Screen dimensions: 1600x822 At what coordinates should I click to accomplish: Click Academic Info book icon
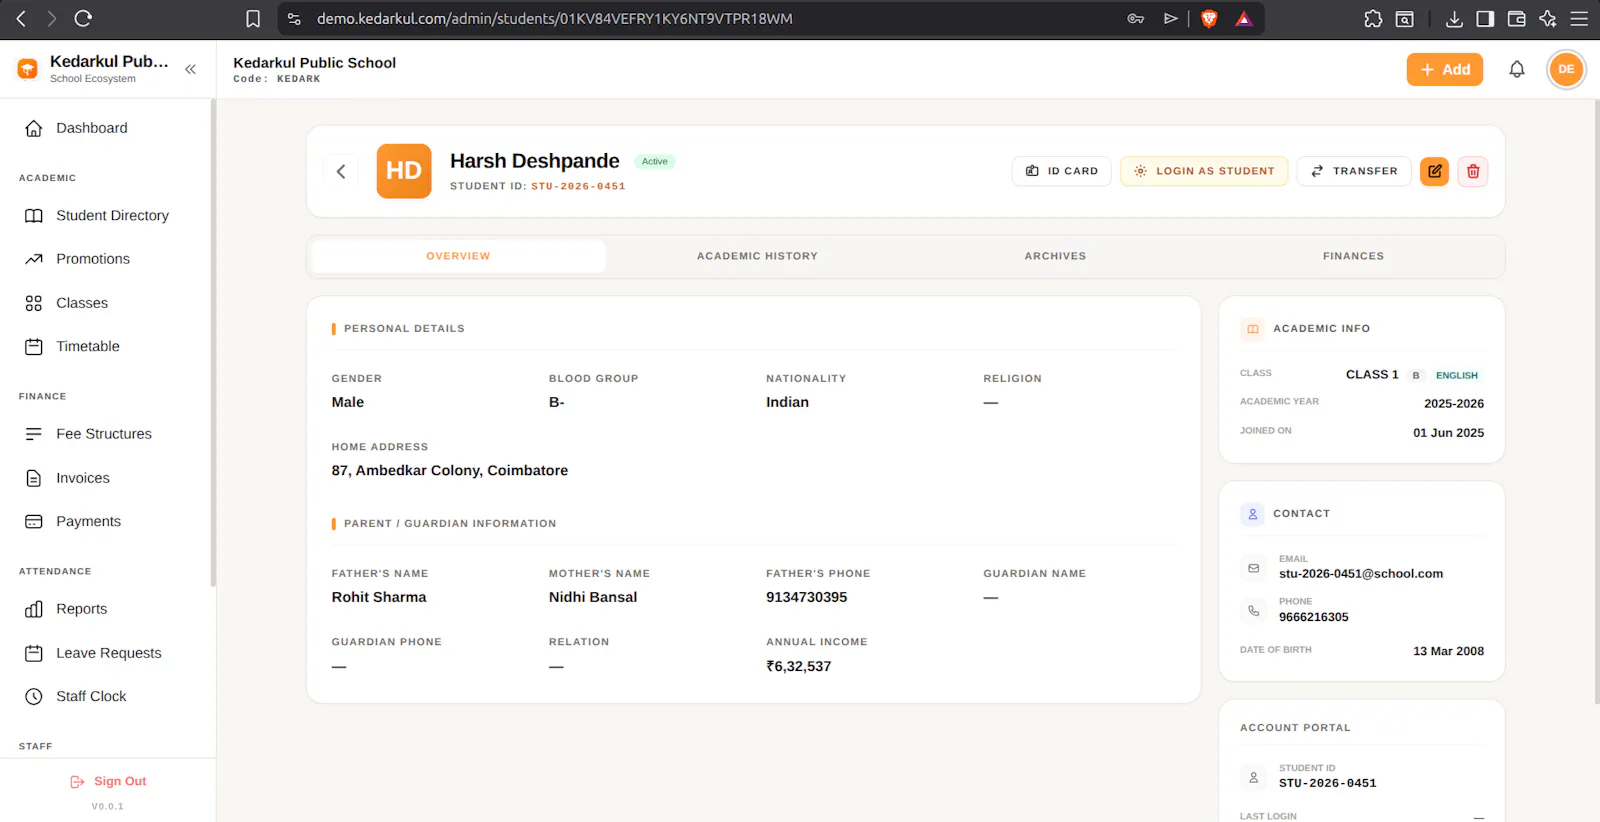[1253, 329]
